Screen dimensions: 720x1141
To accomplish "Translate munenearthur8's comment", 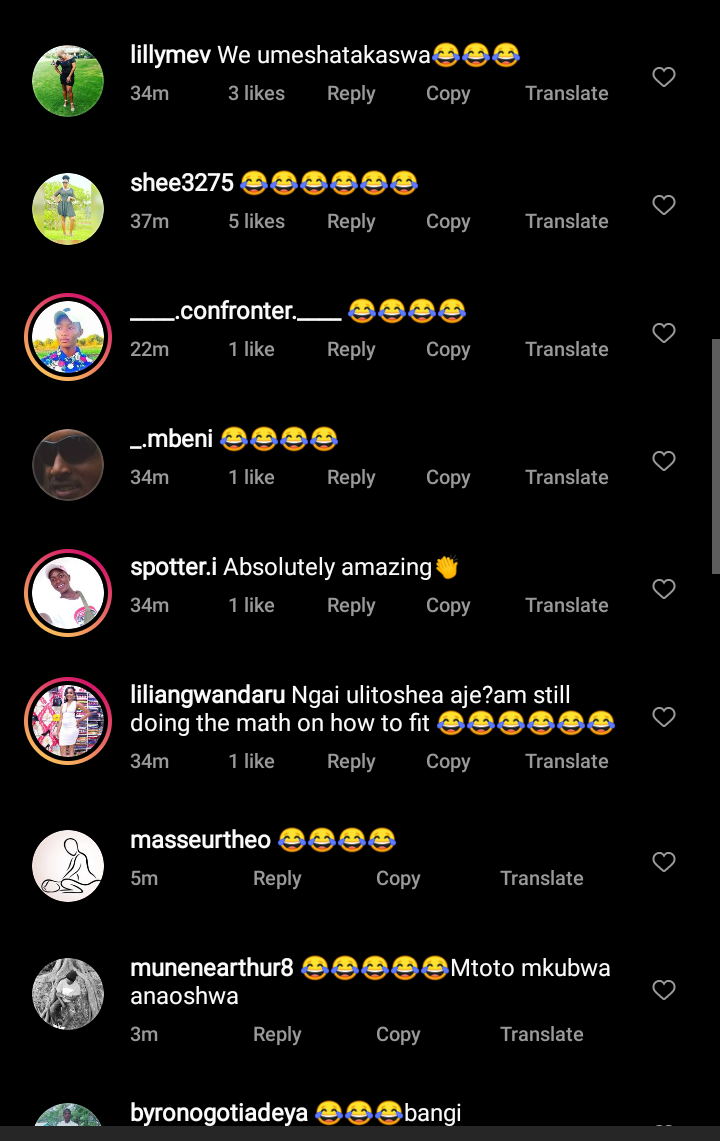I will click(542, 1034).
